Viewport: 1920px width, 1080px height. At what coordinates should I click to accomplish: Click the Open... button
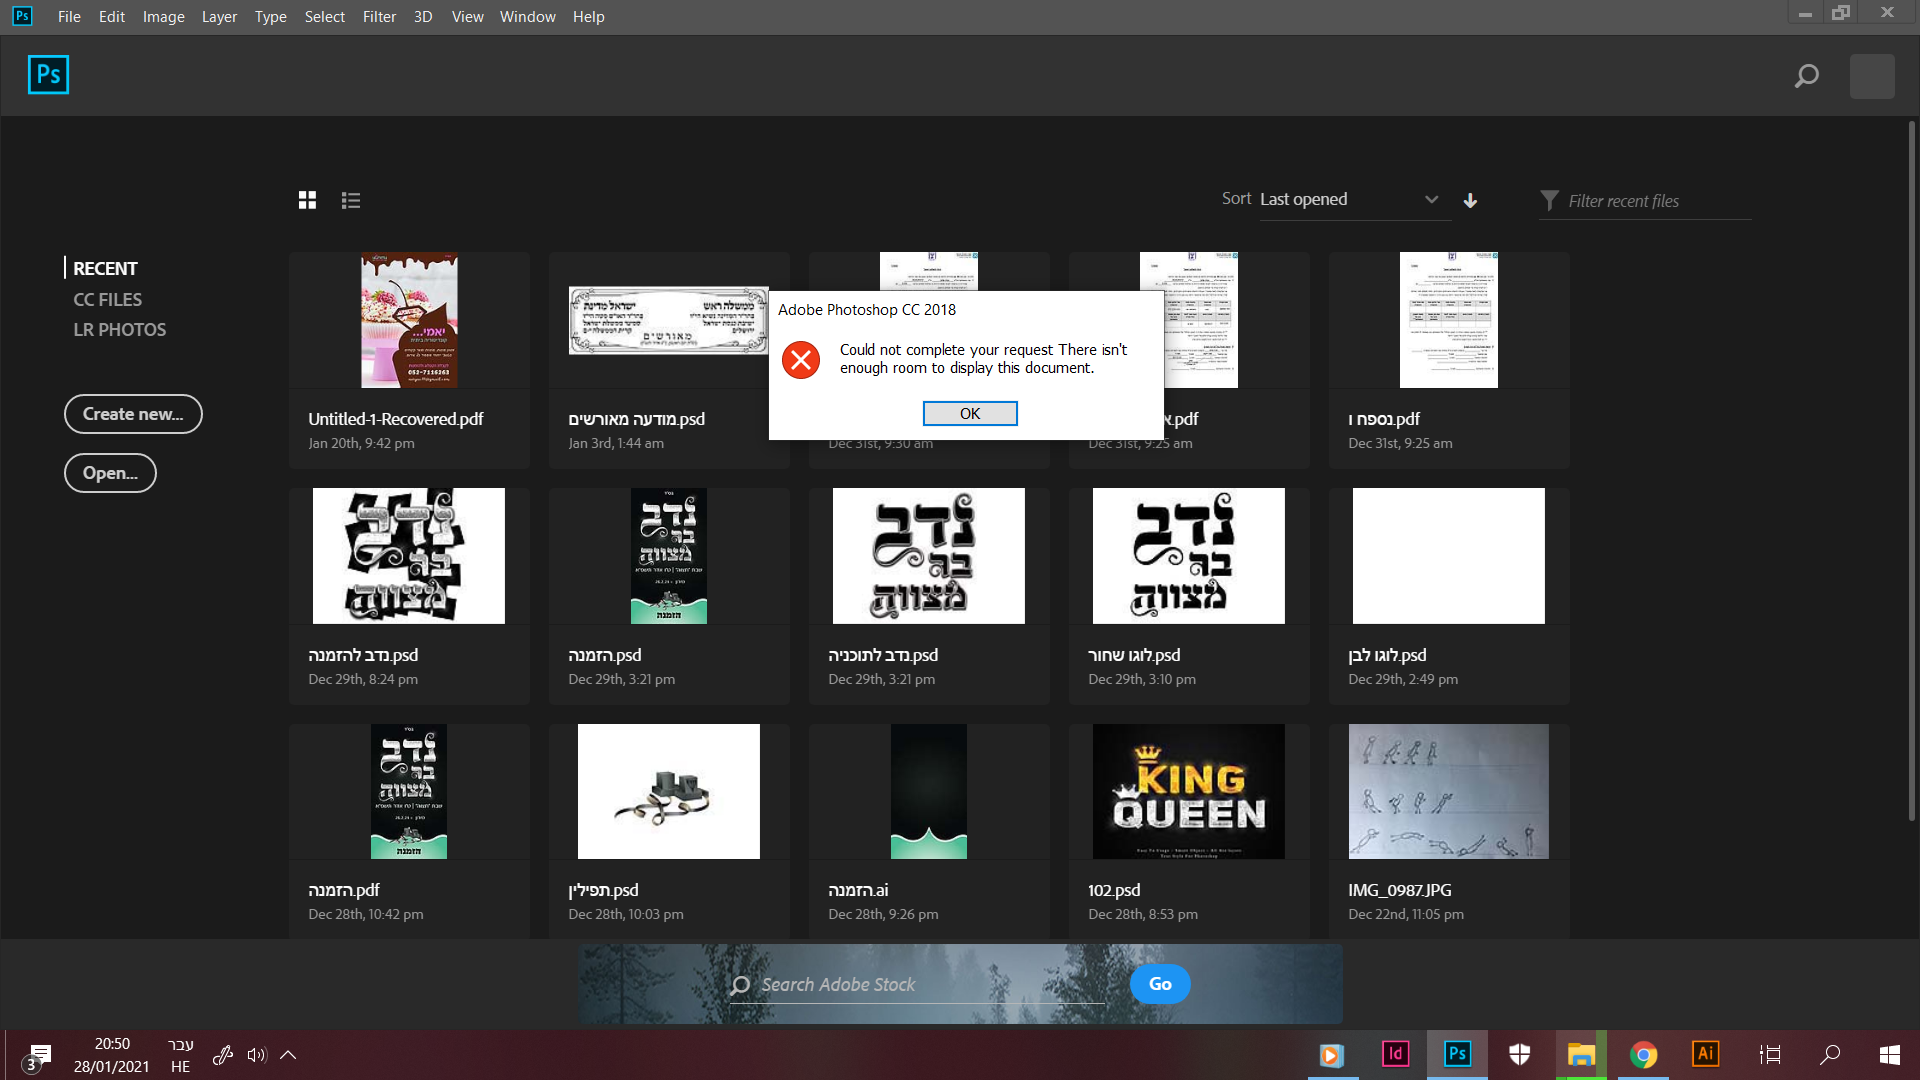(x=110, y=473)
